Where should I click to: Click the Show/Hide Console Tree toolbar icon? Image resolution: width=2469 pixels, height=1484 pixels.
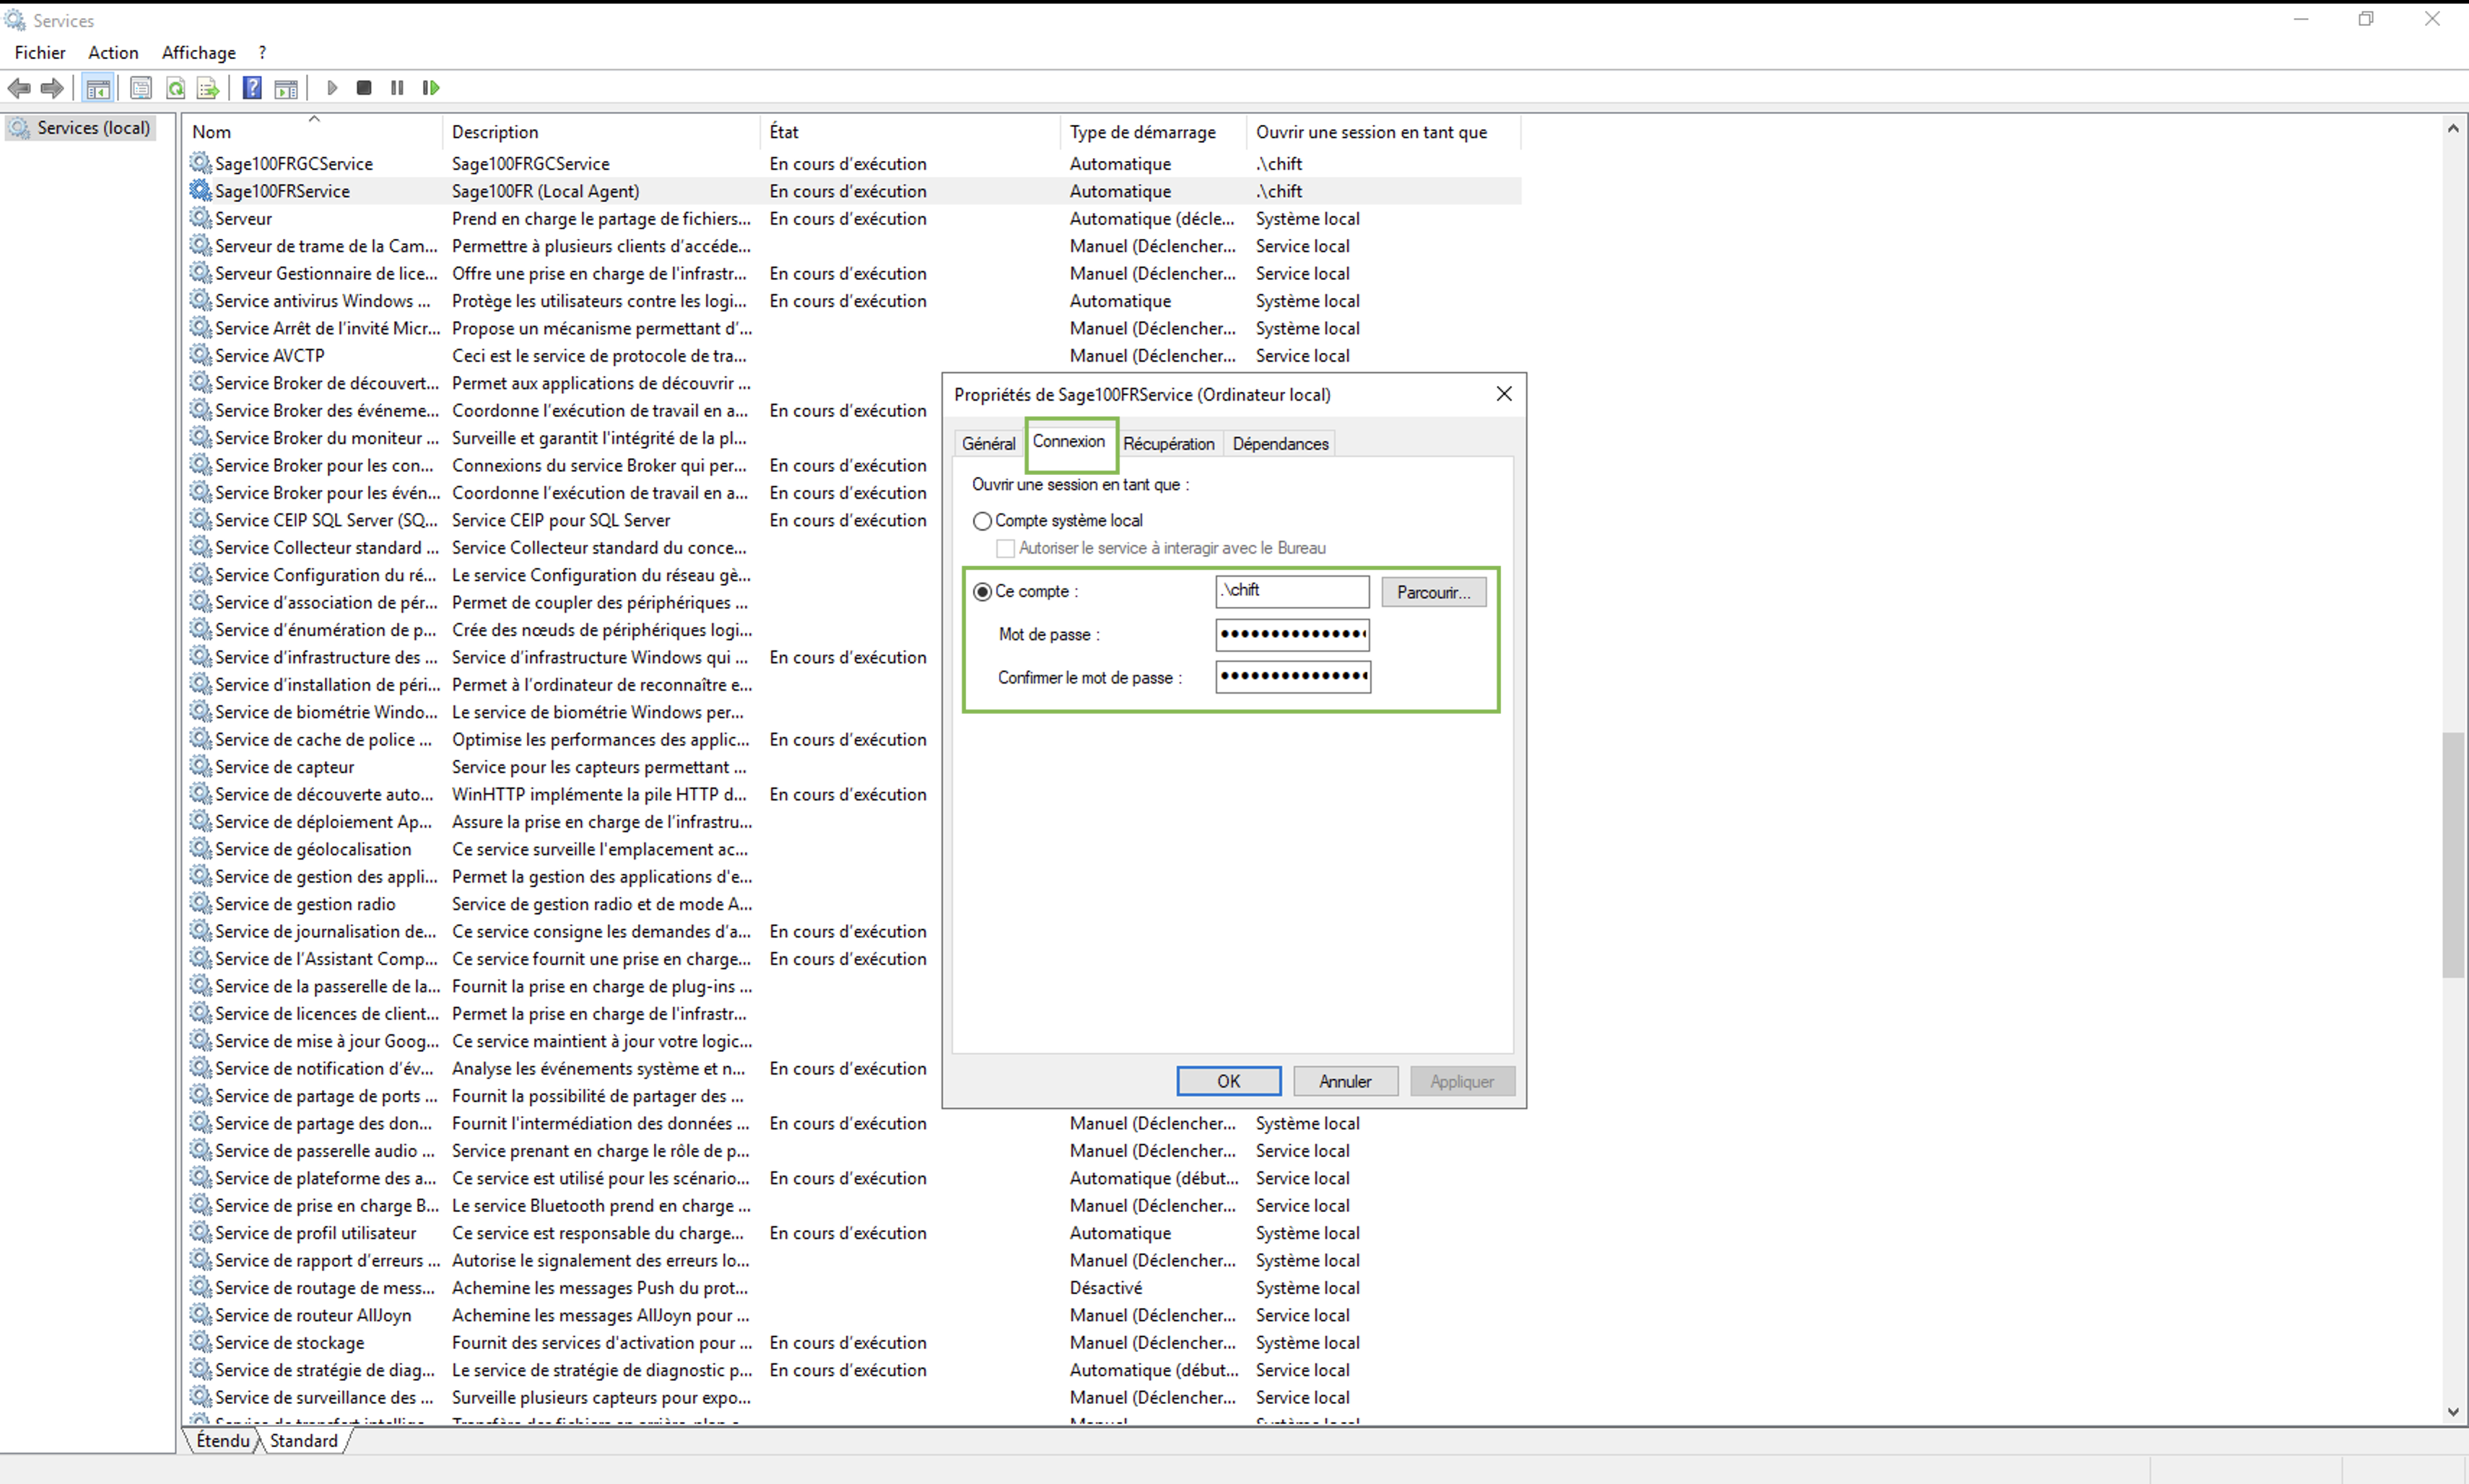tap(97, 89)
